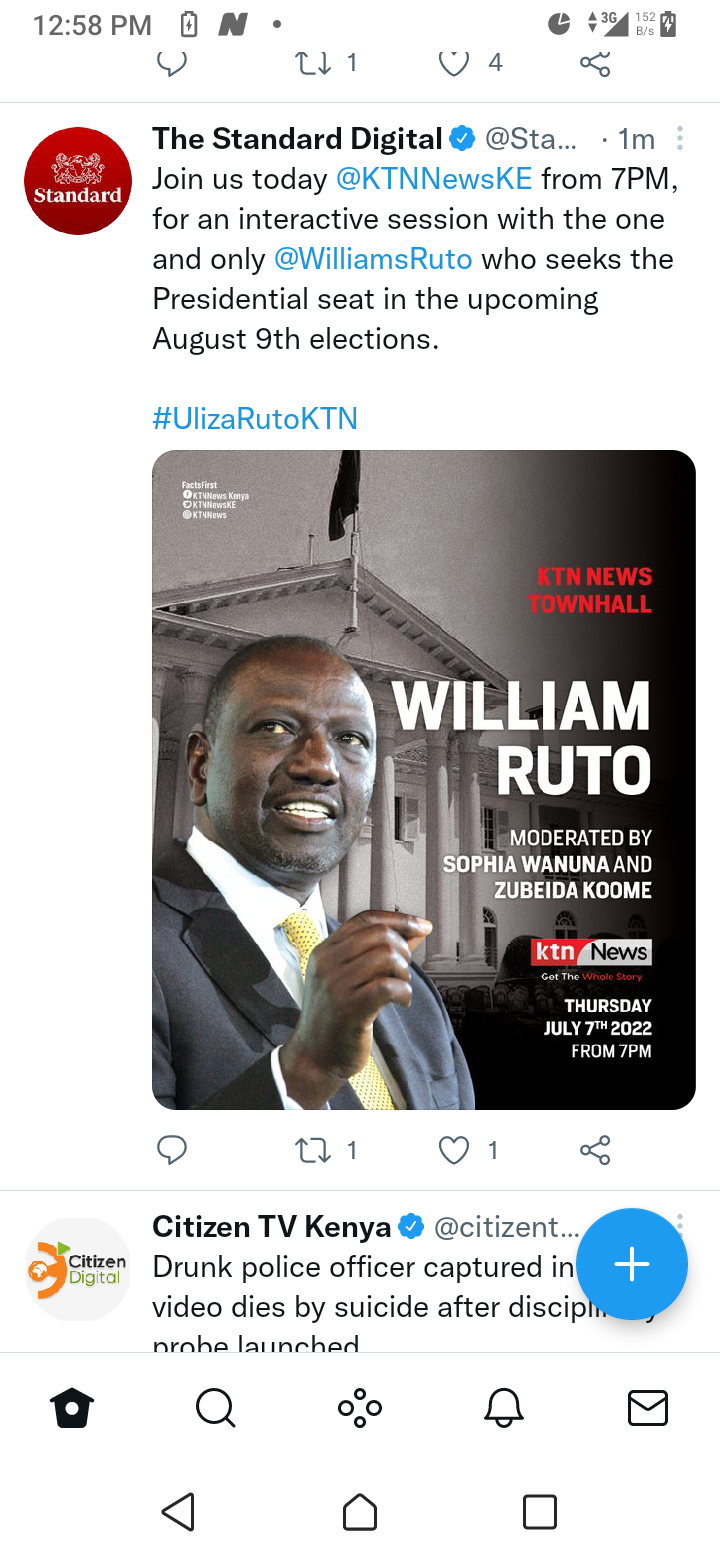Tap the Android back navigation button
The width and height of the screenshot is (720, 1560).
(178, 1512)
